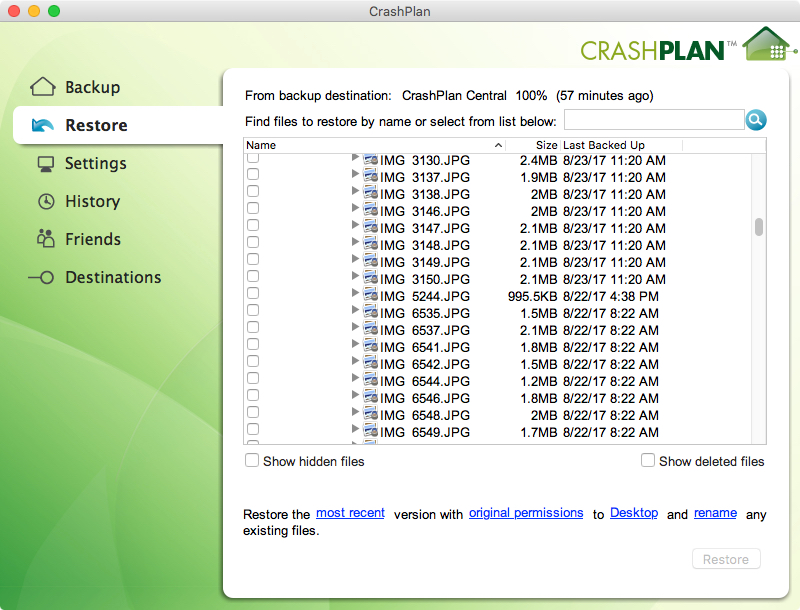The image size is (800, 610).
Task: Click the image file icon for IMG_3146.JPG
Action: [x=371, y=210]
